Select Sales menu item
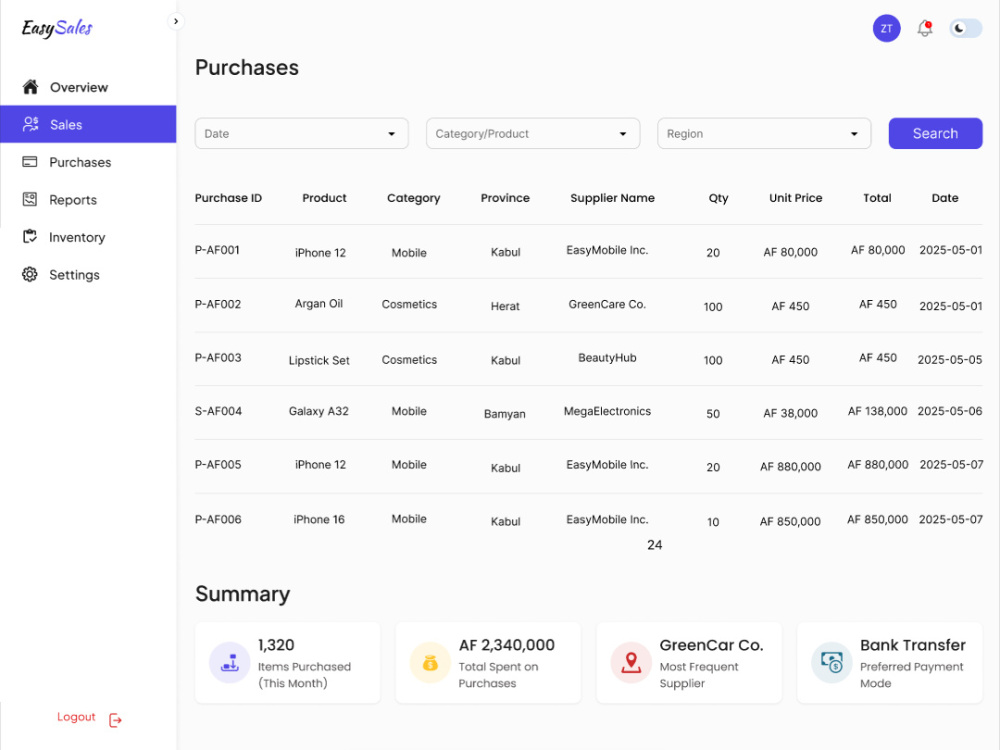This screenshot has width=1000, height=750. coord(88,124)
